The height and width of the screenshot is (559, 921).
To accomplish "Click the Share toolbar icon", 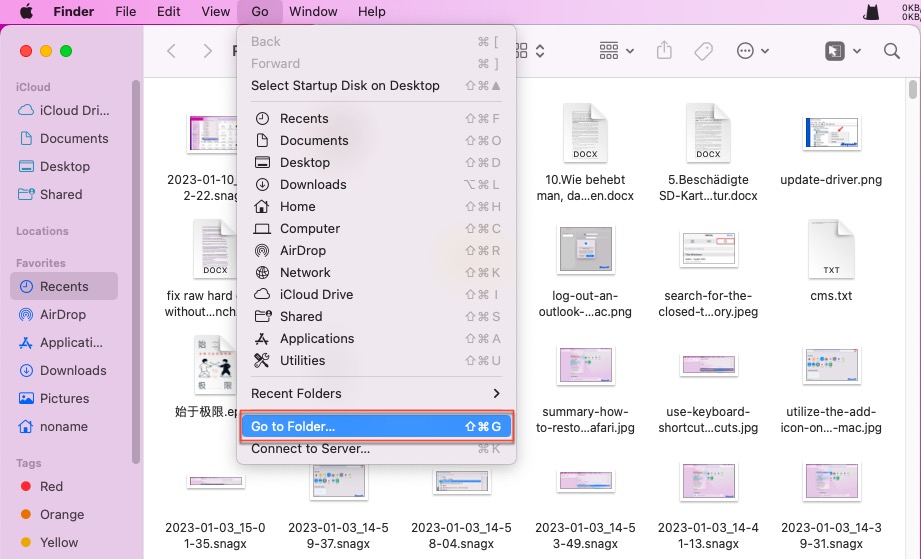I will point(664,50).
